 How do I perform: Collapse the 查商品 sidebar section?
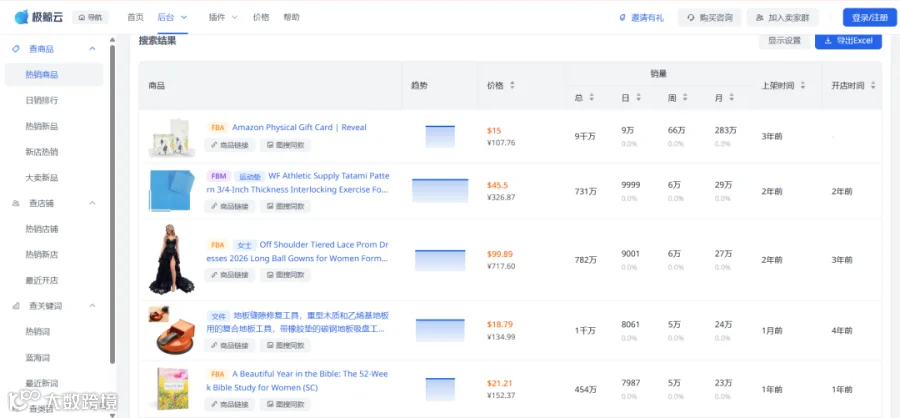tap(92, 49)
